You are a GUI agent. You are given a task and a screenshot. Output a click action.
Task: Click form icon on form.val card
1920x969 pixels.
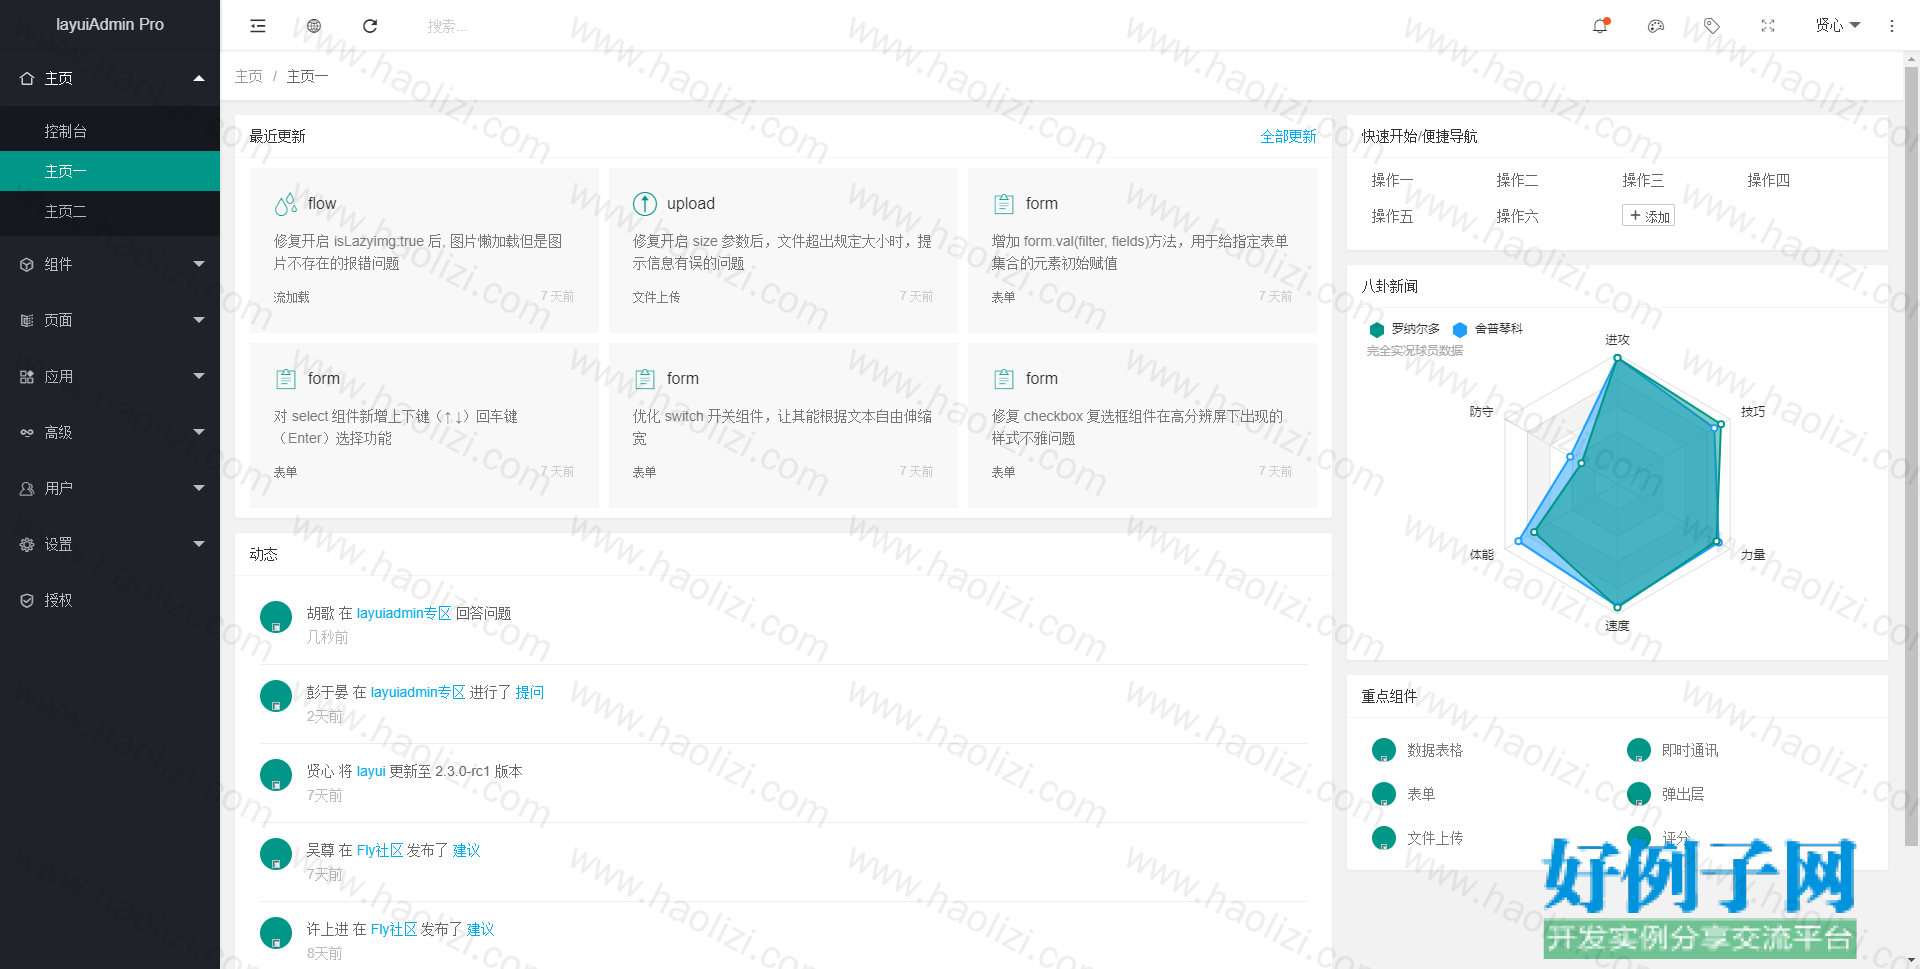[x=1004, y=204]
